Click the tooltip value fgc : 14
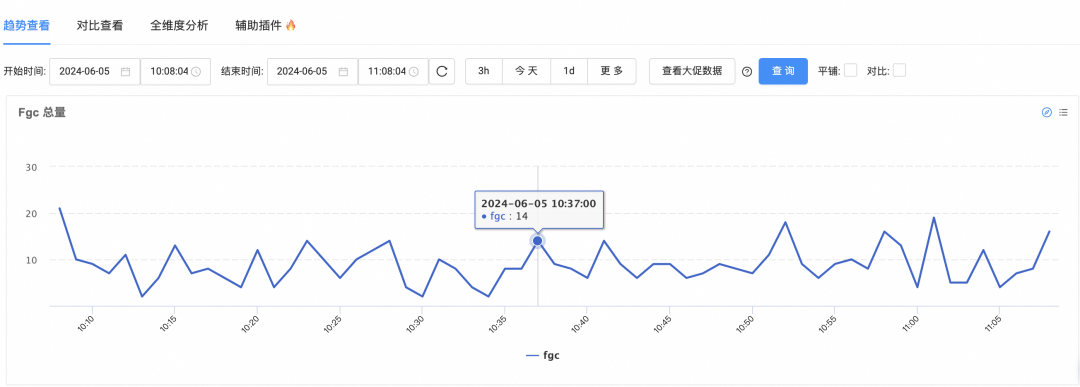Viewport: 1080px width, 387px height. (505, 216)
